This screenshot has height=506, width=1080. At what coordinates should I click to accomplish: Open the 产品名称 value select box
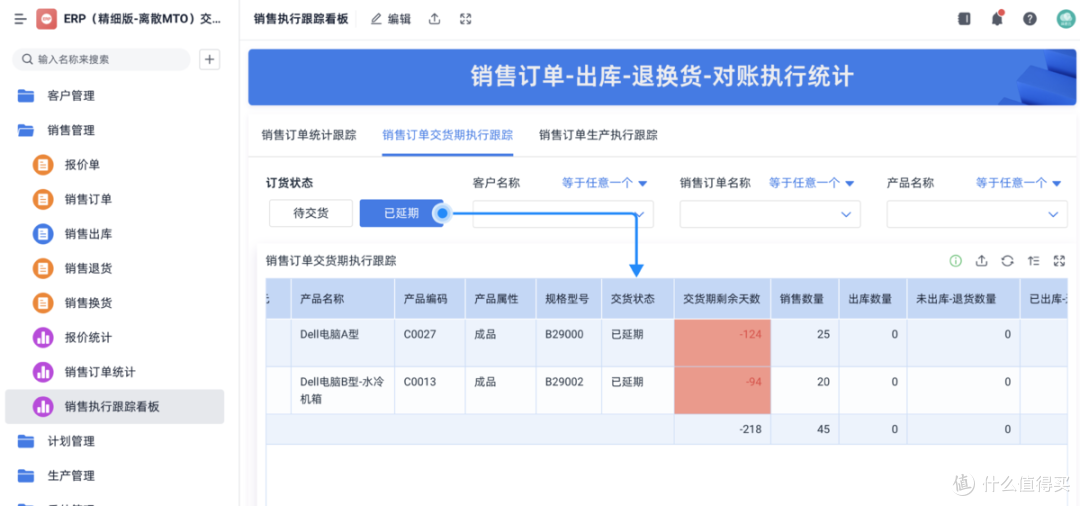tap(977, 214)
